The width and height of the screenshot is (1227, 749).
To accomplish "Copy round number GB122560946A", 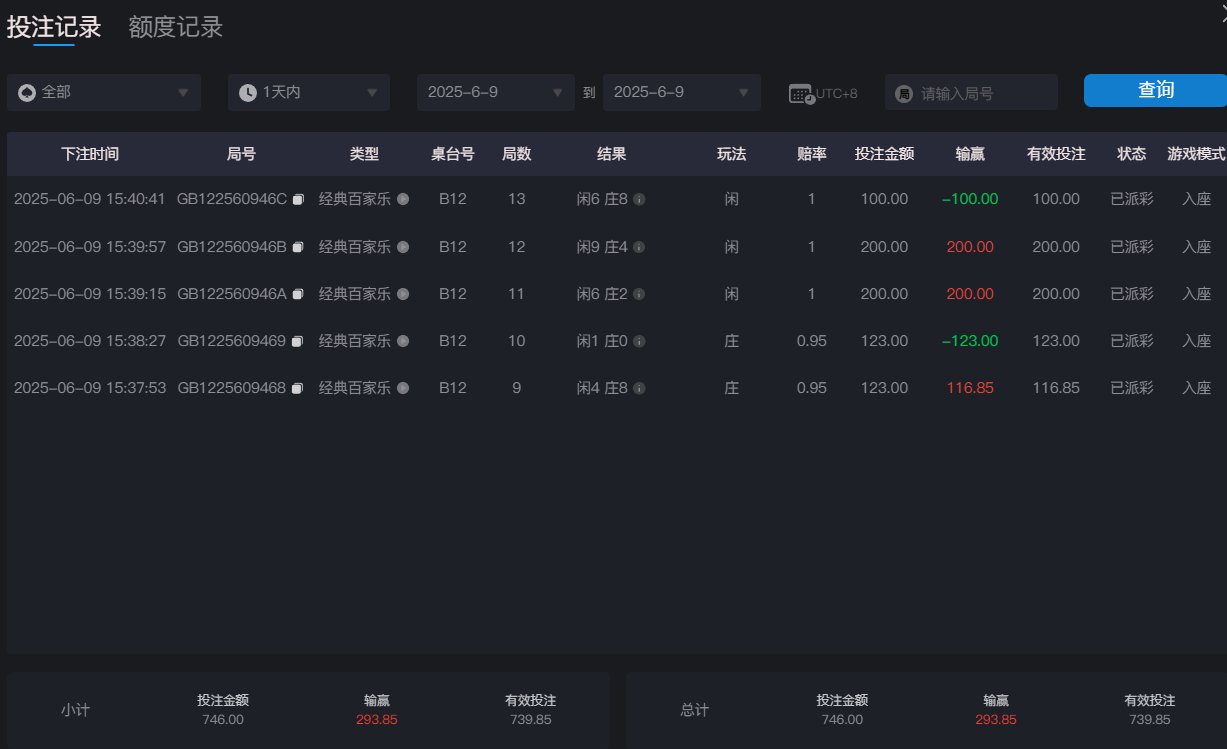I will click(297, 295).
